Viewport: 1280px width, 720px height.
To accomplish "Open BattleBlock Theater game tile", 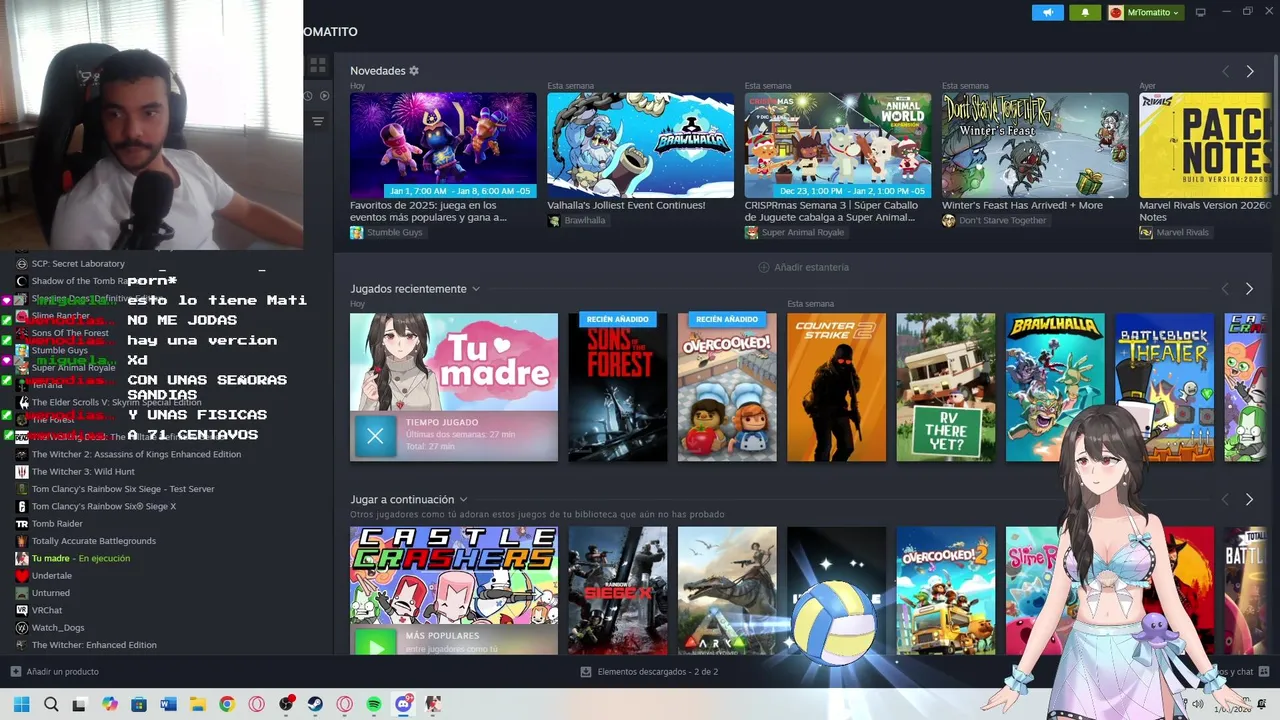I will [x=1164, y=387].
